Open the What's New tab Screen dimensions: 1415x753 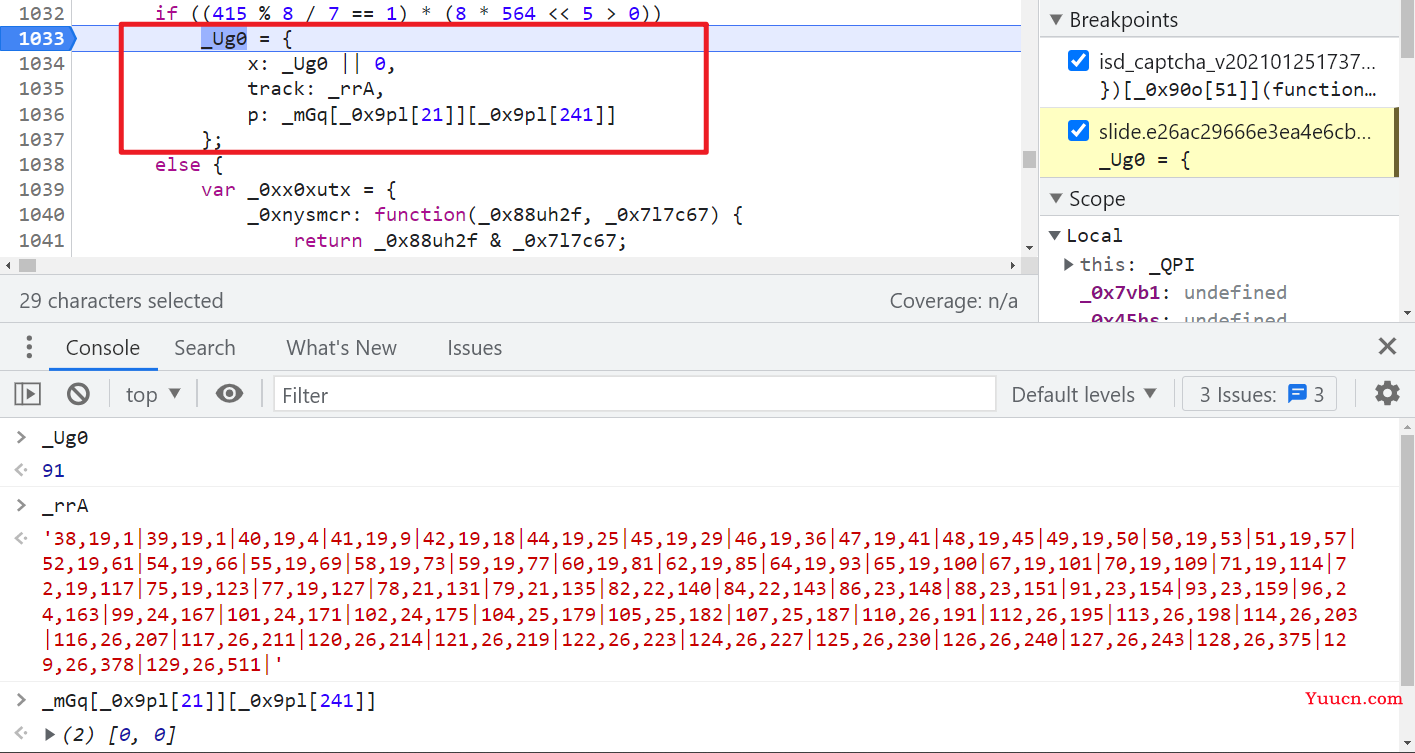tap(341, 348)
